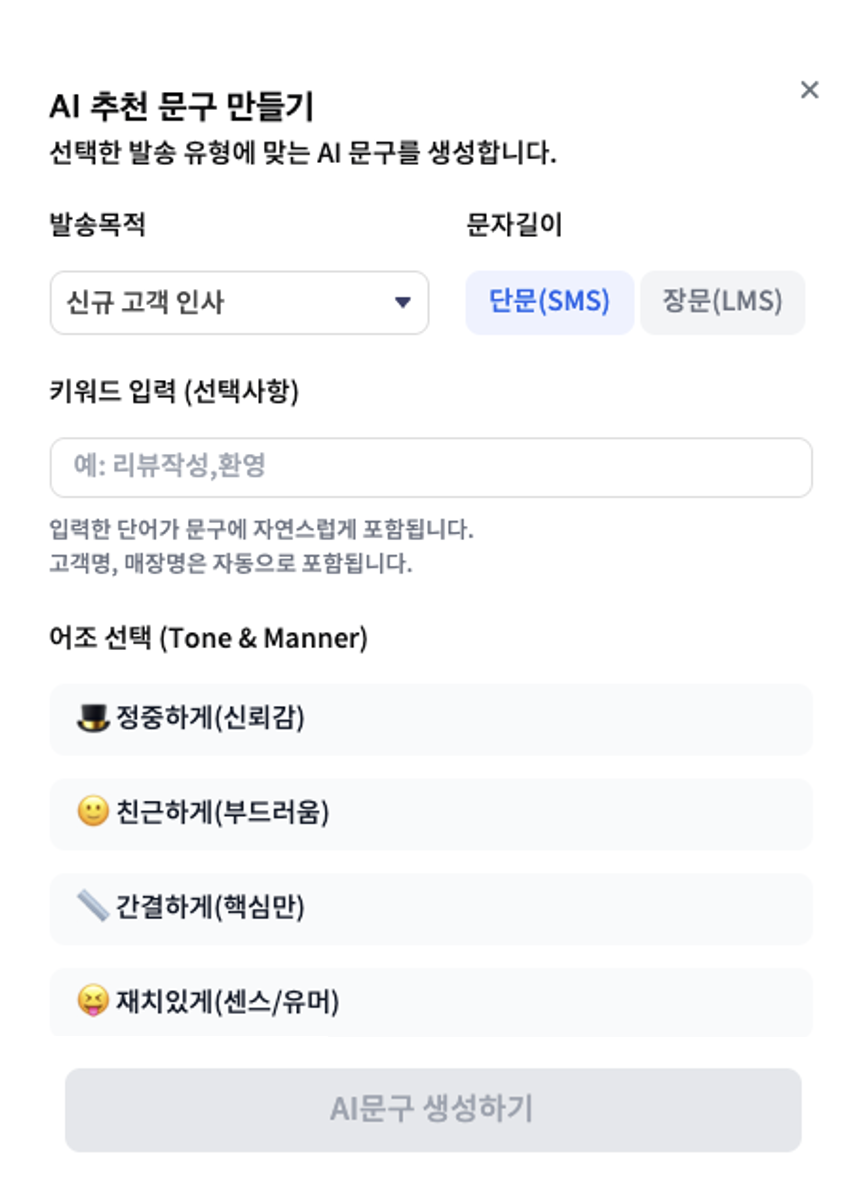Click the smiley face emoji icon
852x1196 pixels.
(93, 812)
